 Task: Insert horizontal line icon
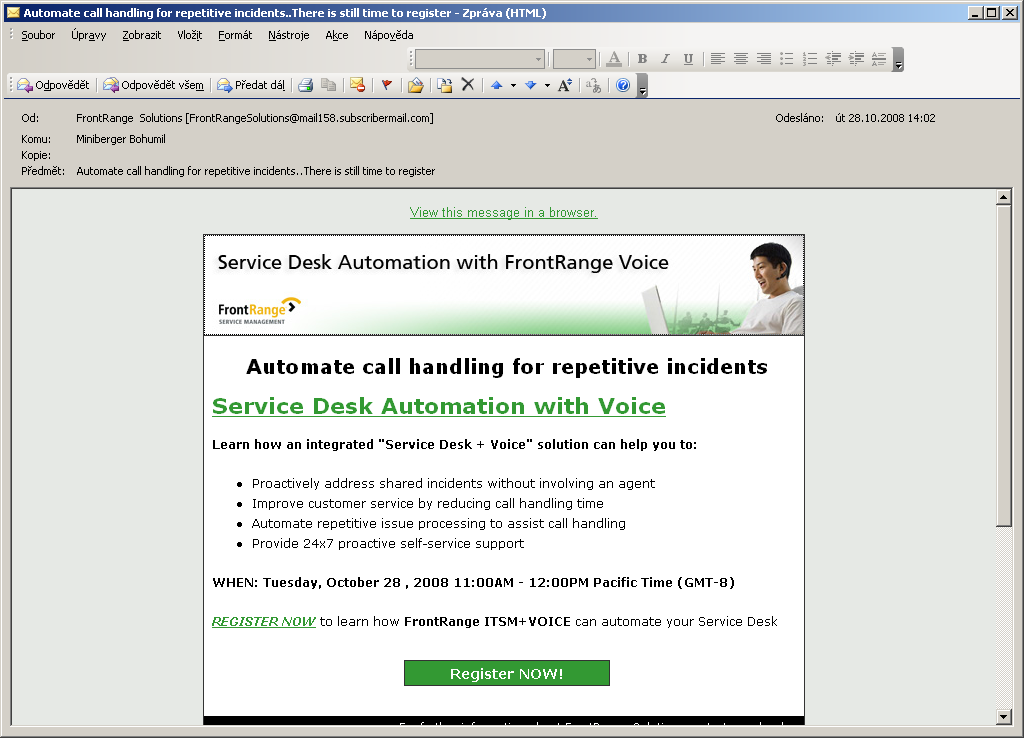879,59
